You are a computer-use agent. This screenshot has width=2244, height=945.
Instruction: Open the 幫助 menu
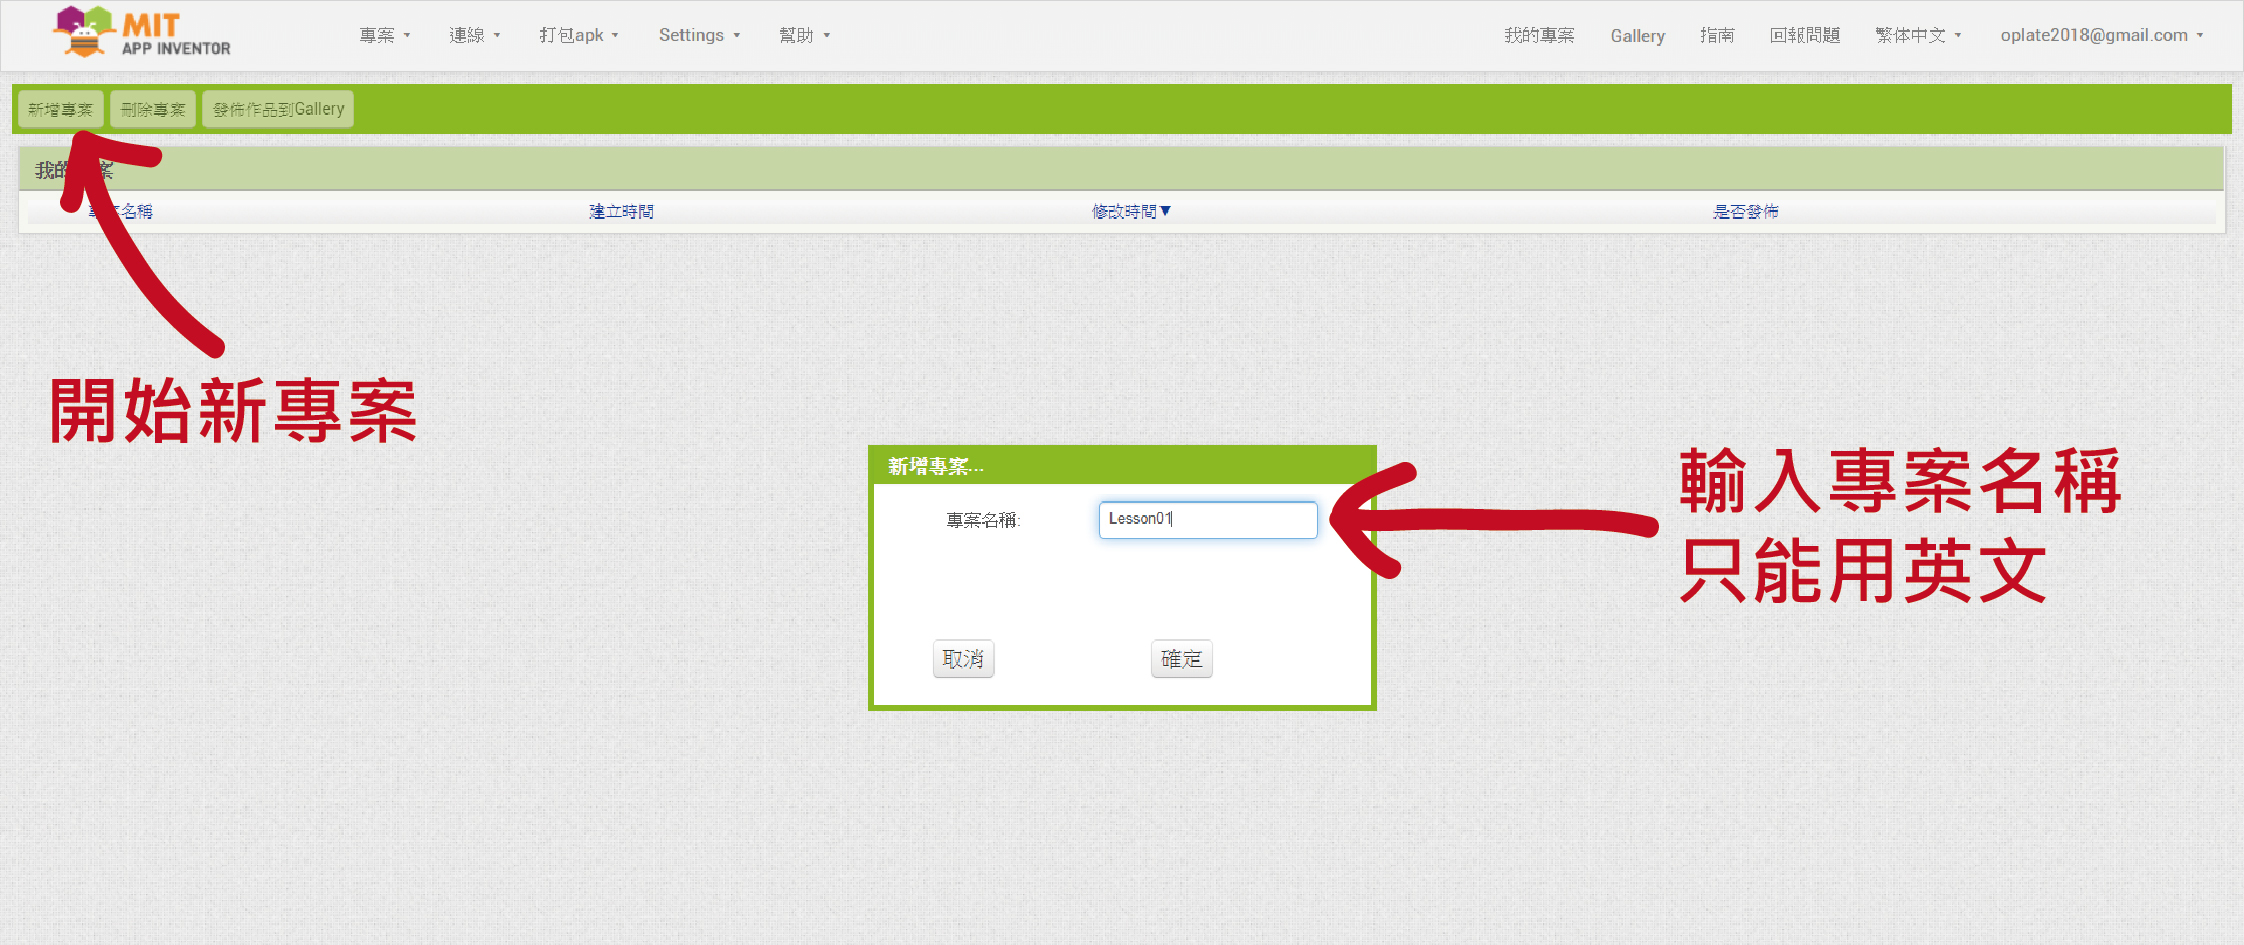coord(804,35)
